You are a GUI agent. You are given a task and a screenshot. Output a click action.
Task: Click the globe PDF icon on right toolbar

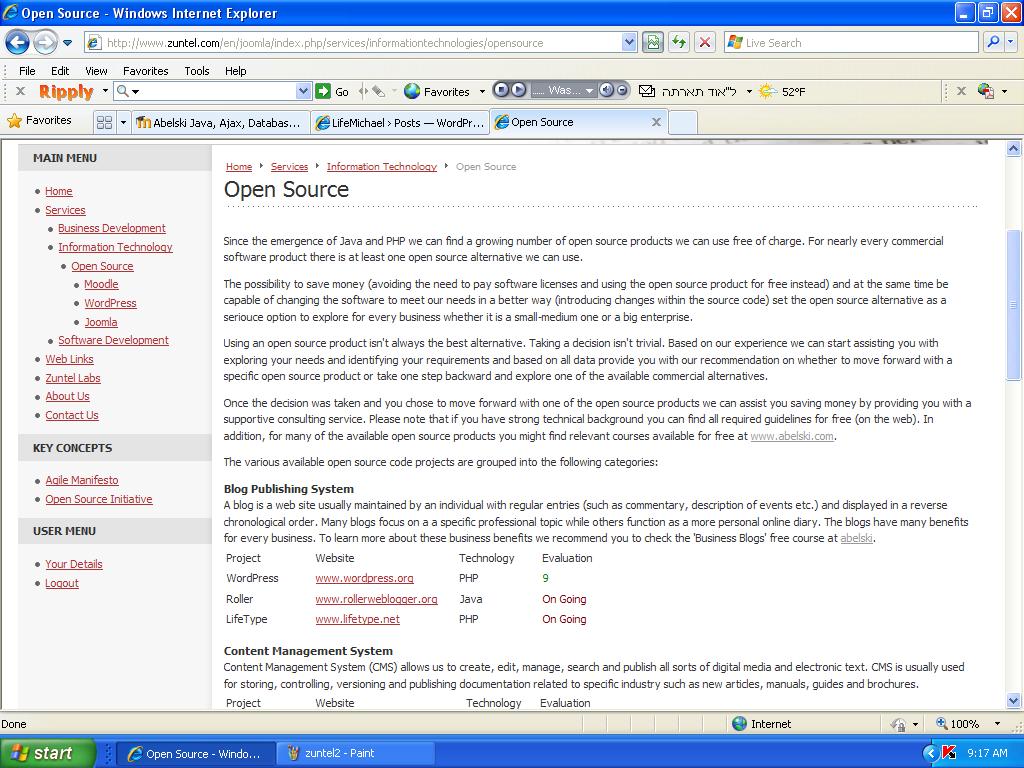(985, 91)
